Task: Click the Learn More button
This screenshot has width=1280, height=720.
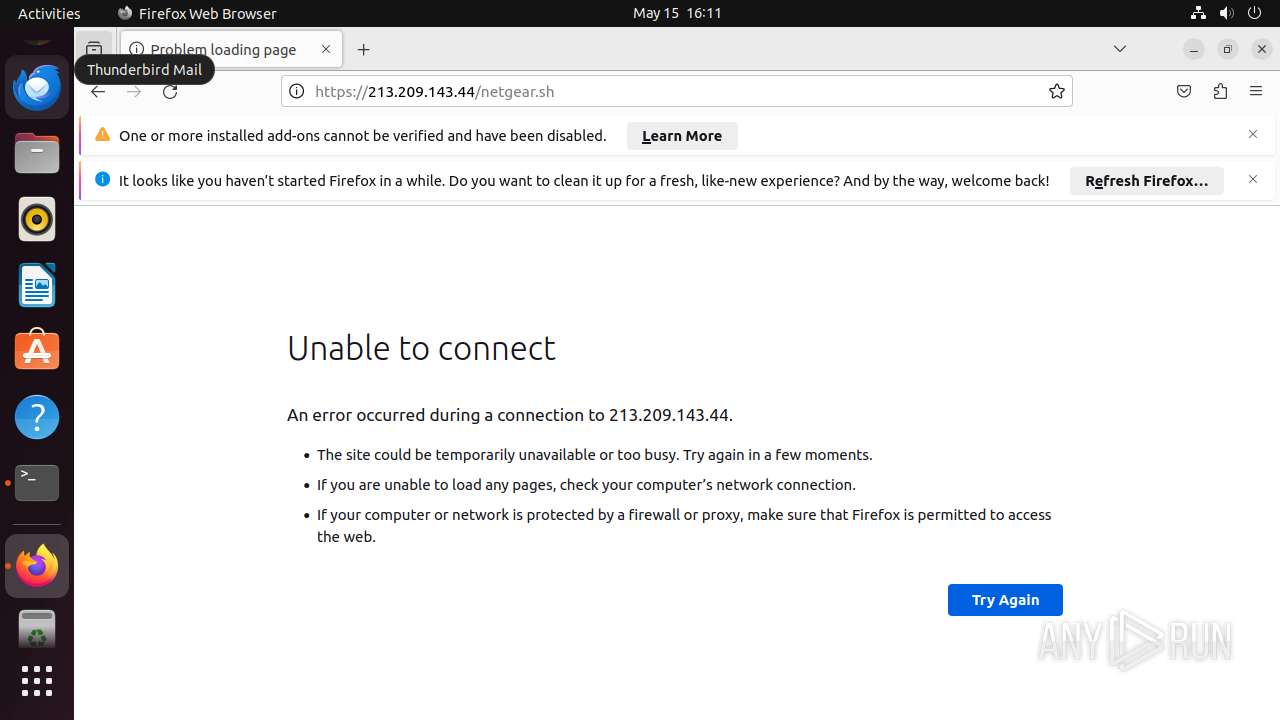Action: click(x=682, y=136)
